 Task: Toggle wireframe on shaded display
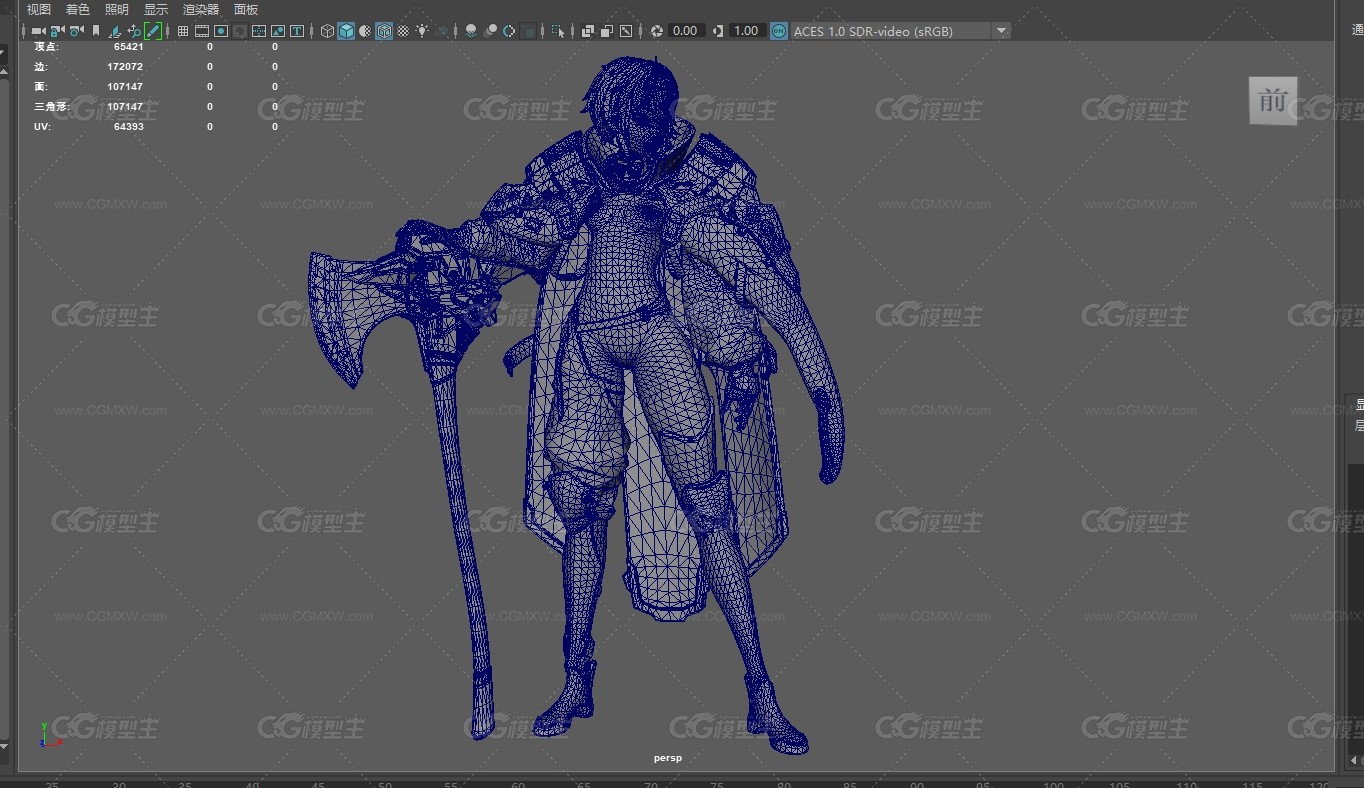coord(384,31)
